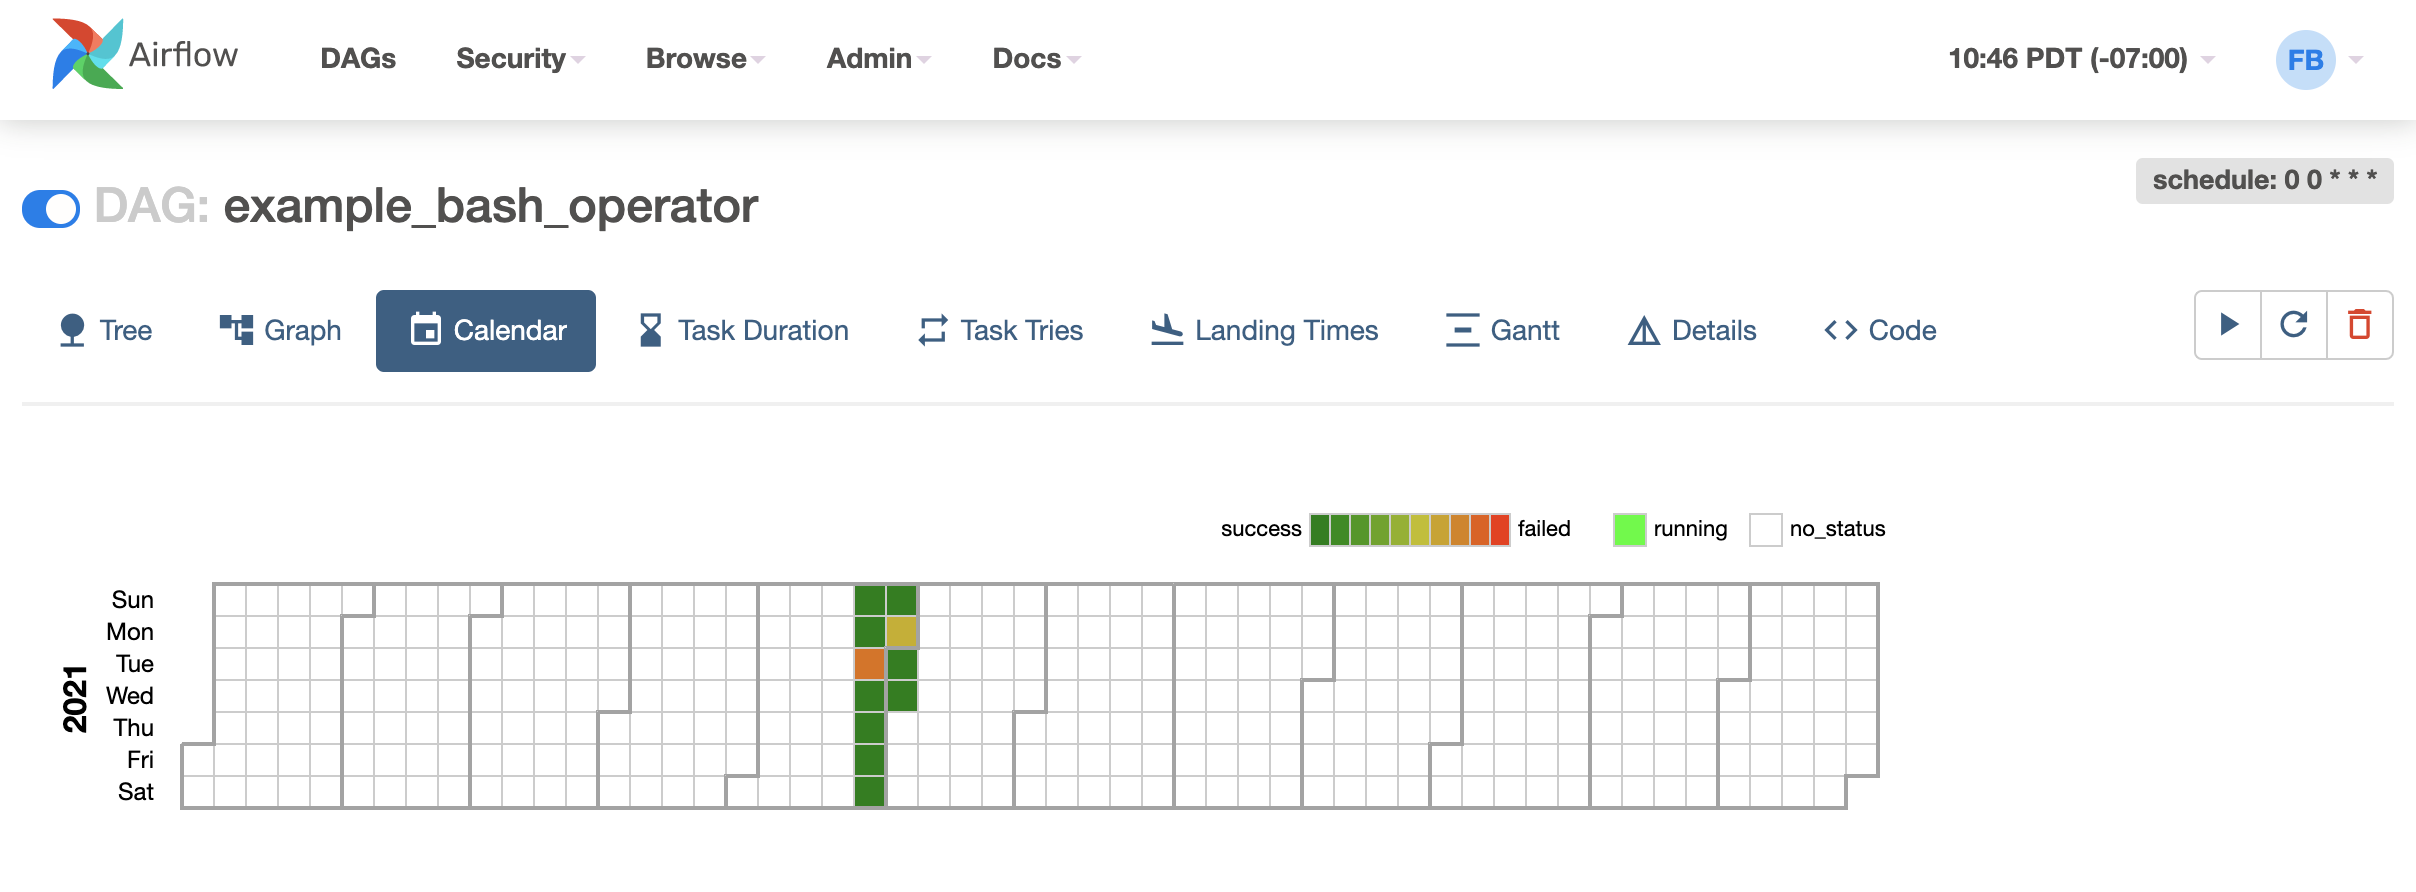Trigger the DAG with play button
The width and height of the screenshot is (2416, 892).
[x=2228, y=325]
